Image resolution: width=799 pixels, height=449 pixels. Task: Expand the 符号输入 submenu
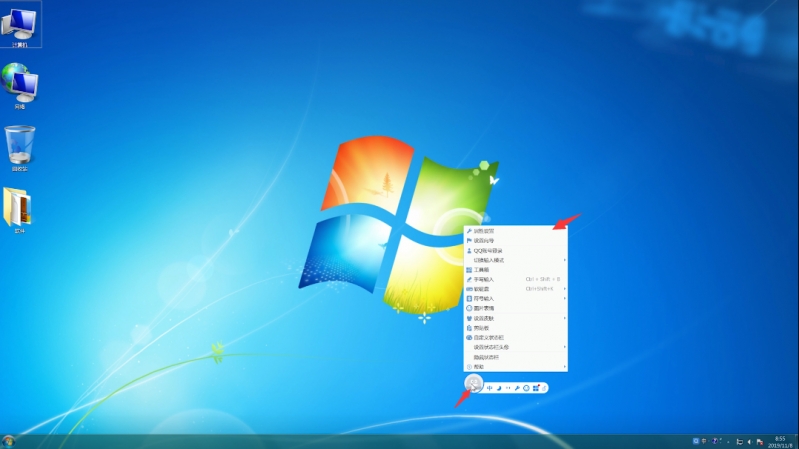[516, 299]
